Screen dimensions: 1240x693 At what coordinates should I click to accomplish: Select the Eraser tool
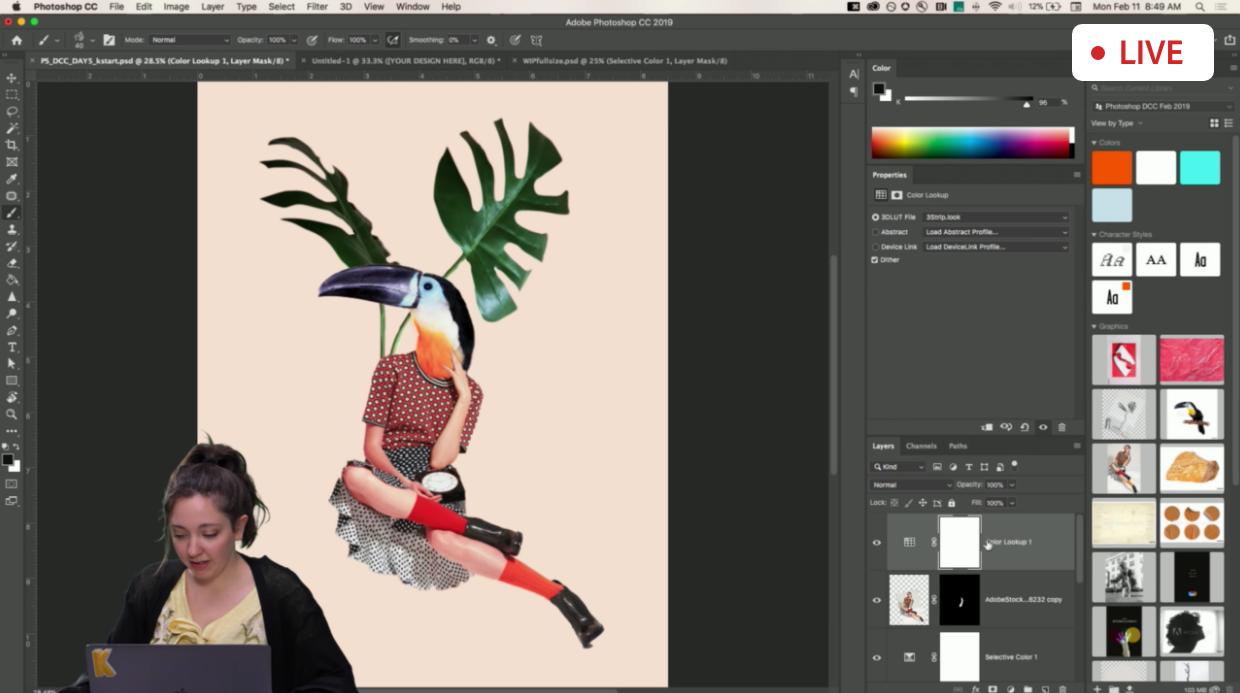pyautogui.click(x=12, y=263)
